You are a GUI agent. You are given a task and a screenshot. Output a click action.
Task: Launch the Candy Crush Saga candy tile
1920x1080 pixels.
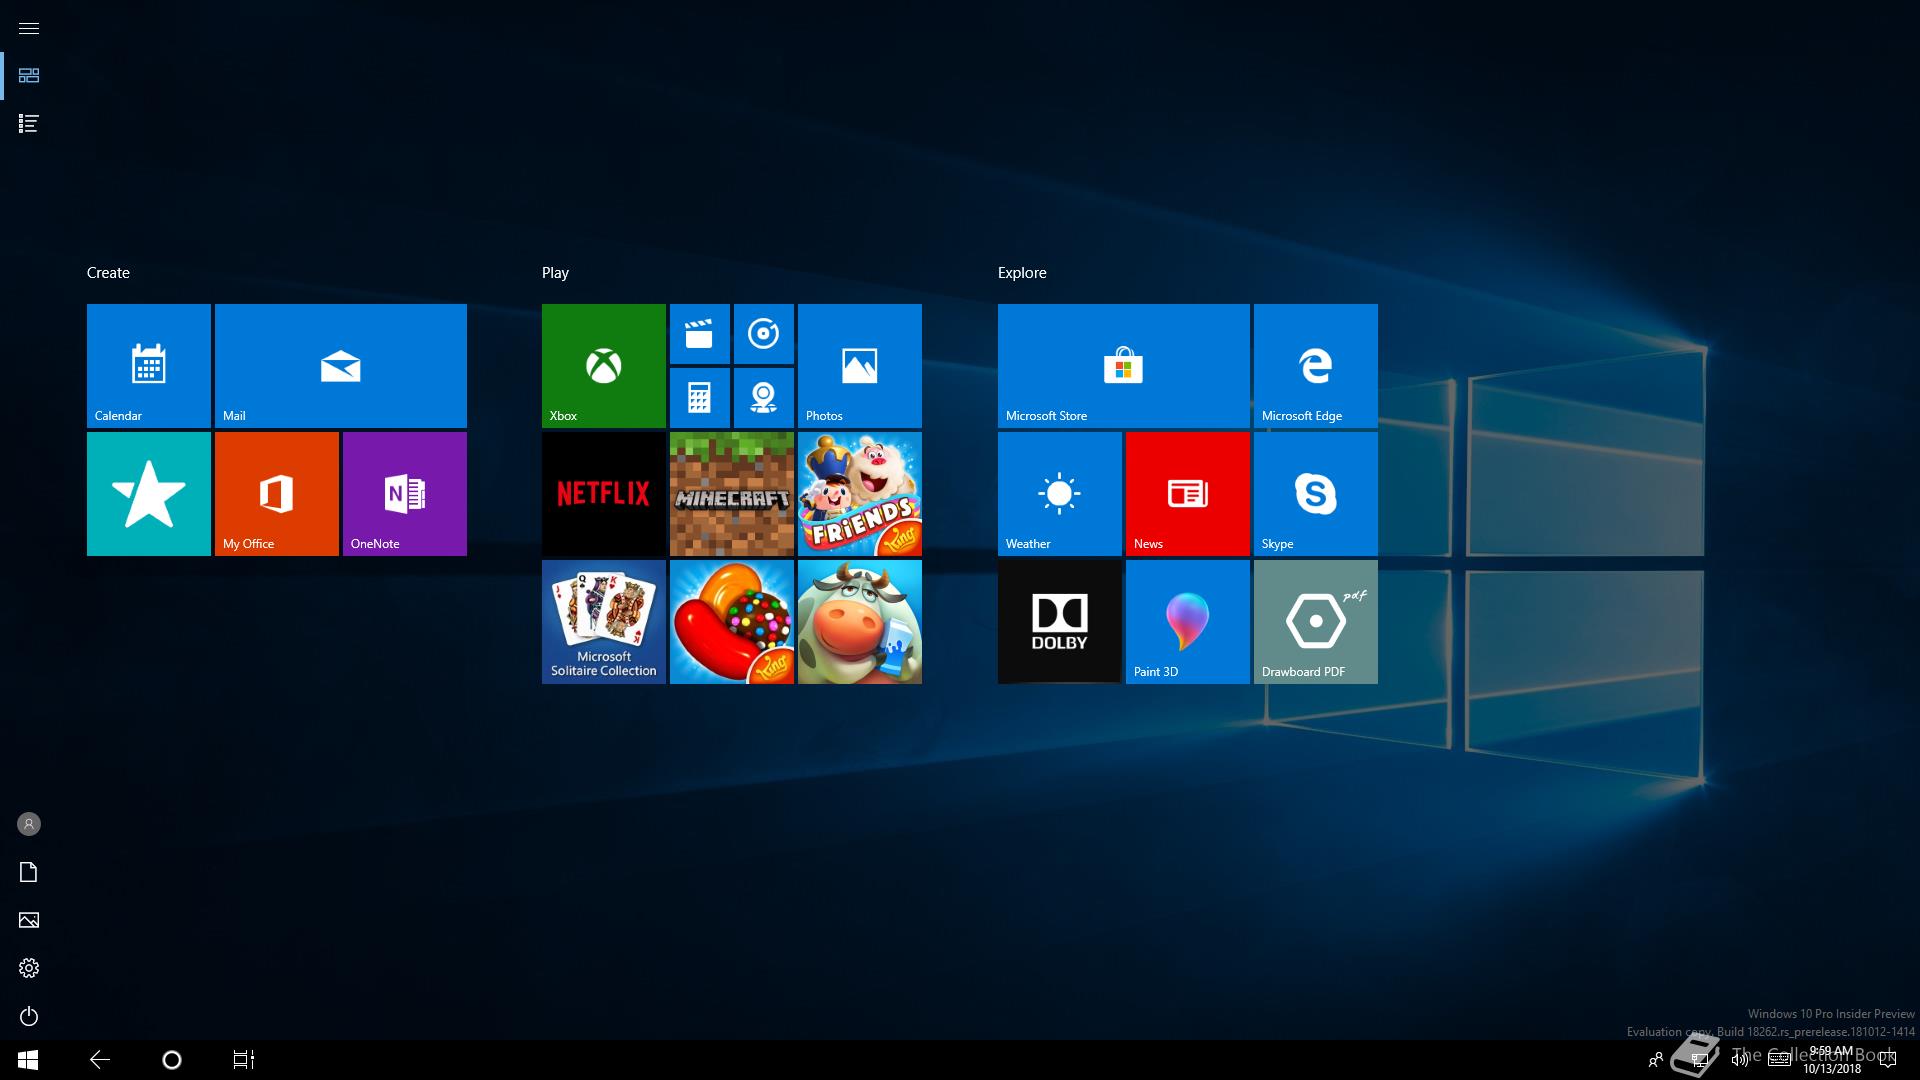732,622
